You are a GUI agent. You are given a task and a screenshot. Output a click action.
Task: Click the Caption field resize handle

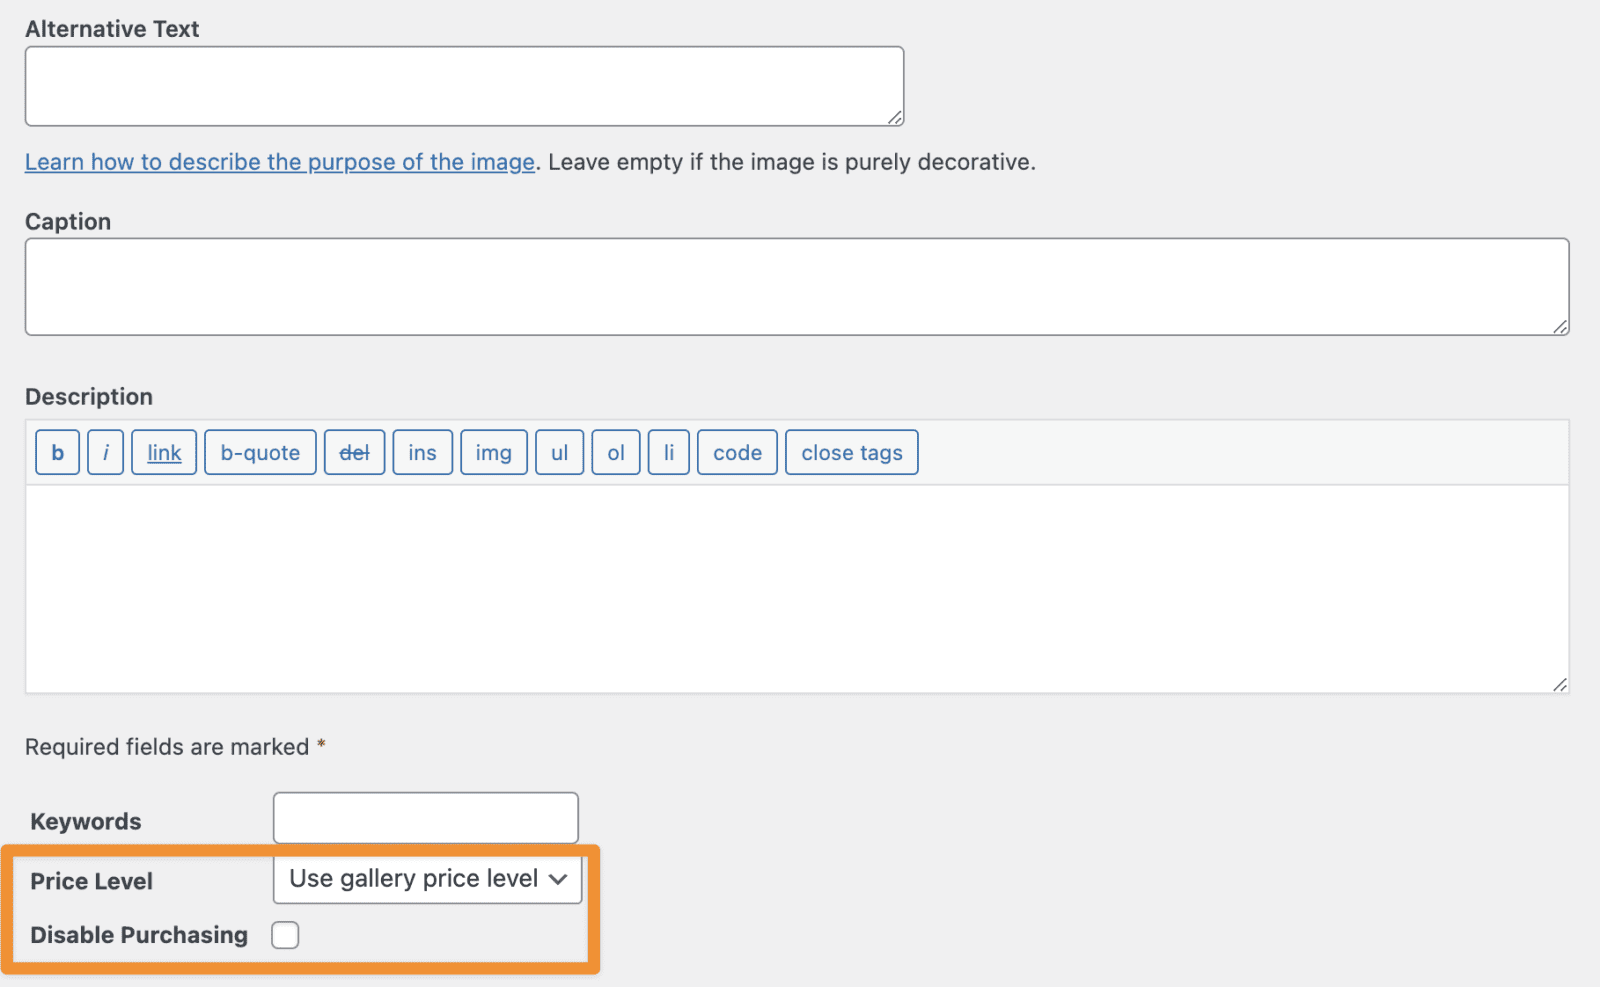pyautogui.click(x=1560, y=326)
